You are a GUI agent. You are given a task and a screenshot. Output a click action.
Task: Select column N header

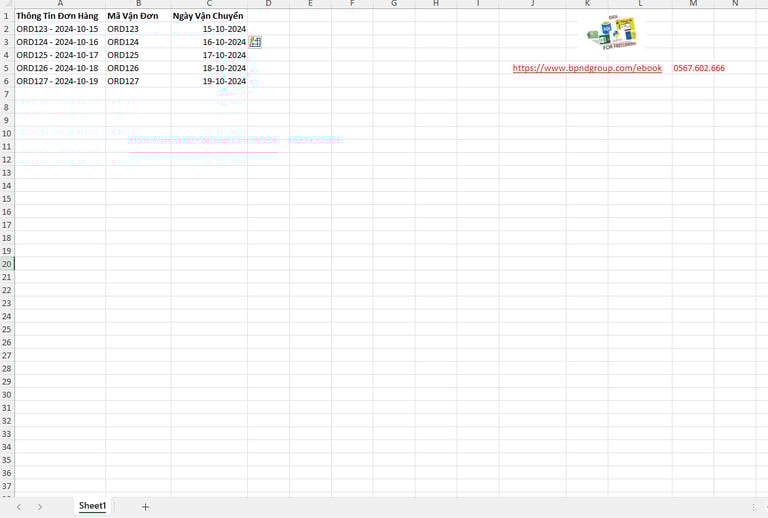735,4
